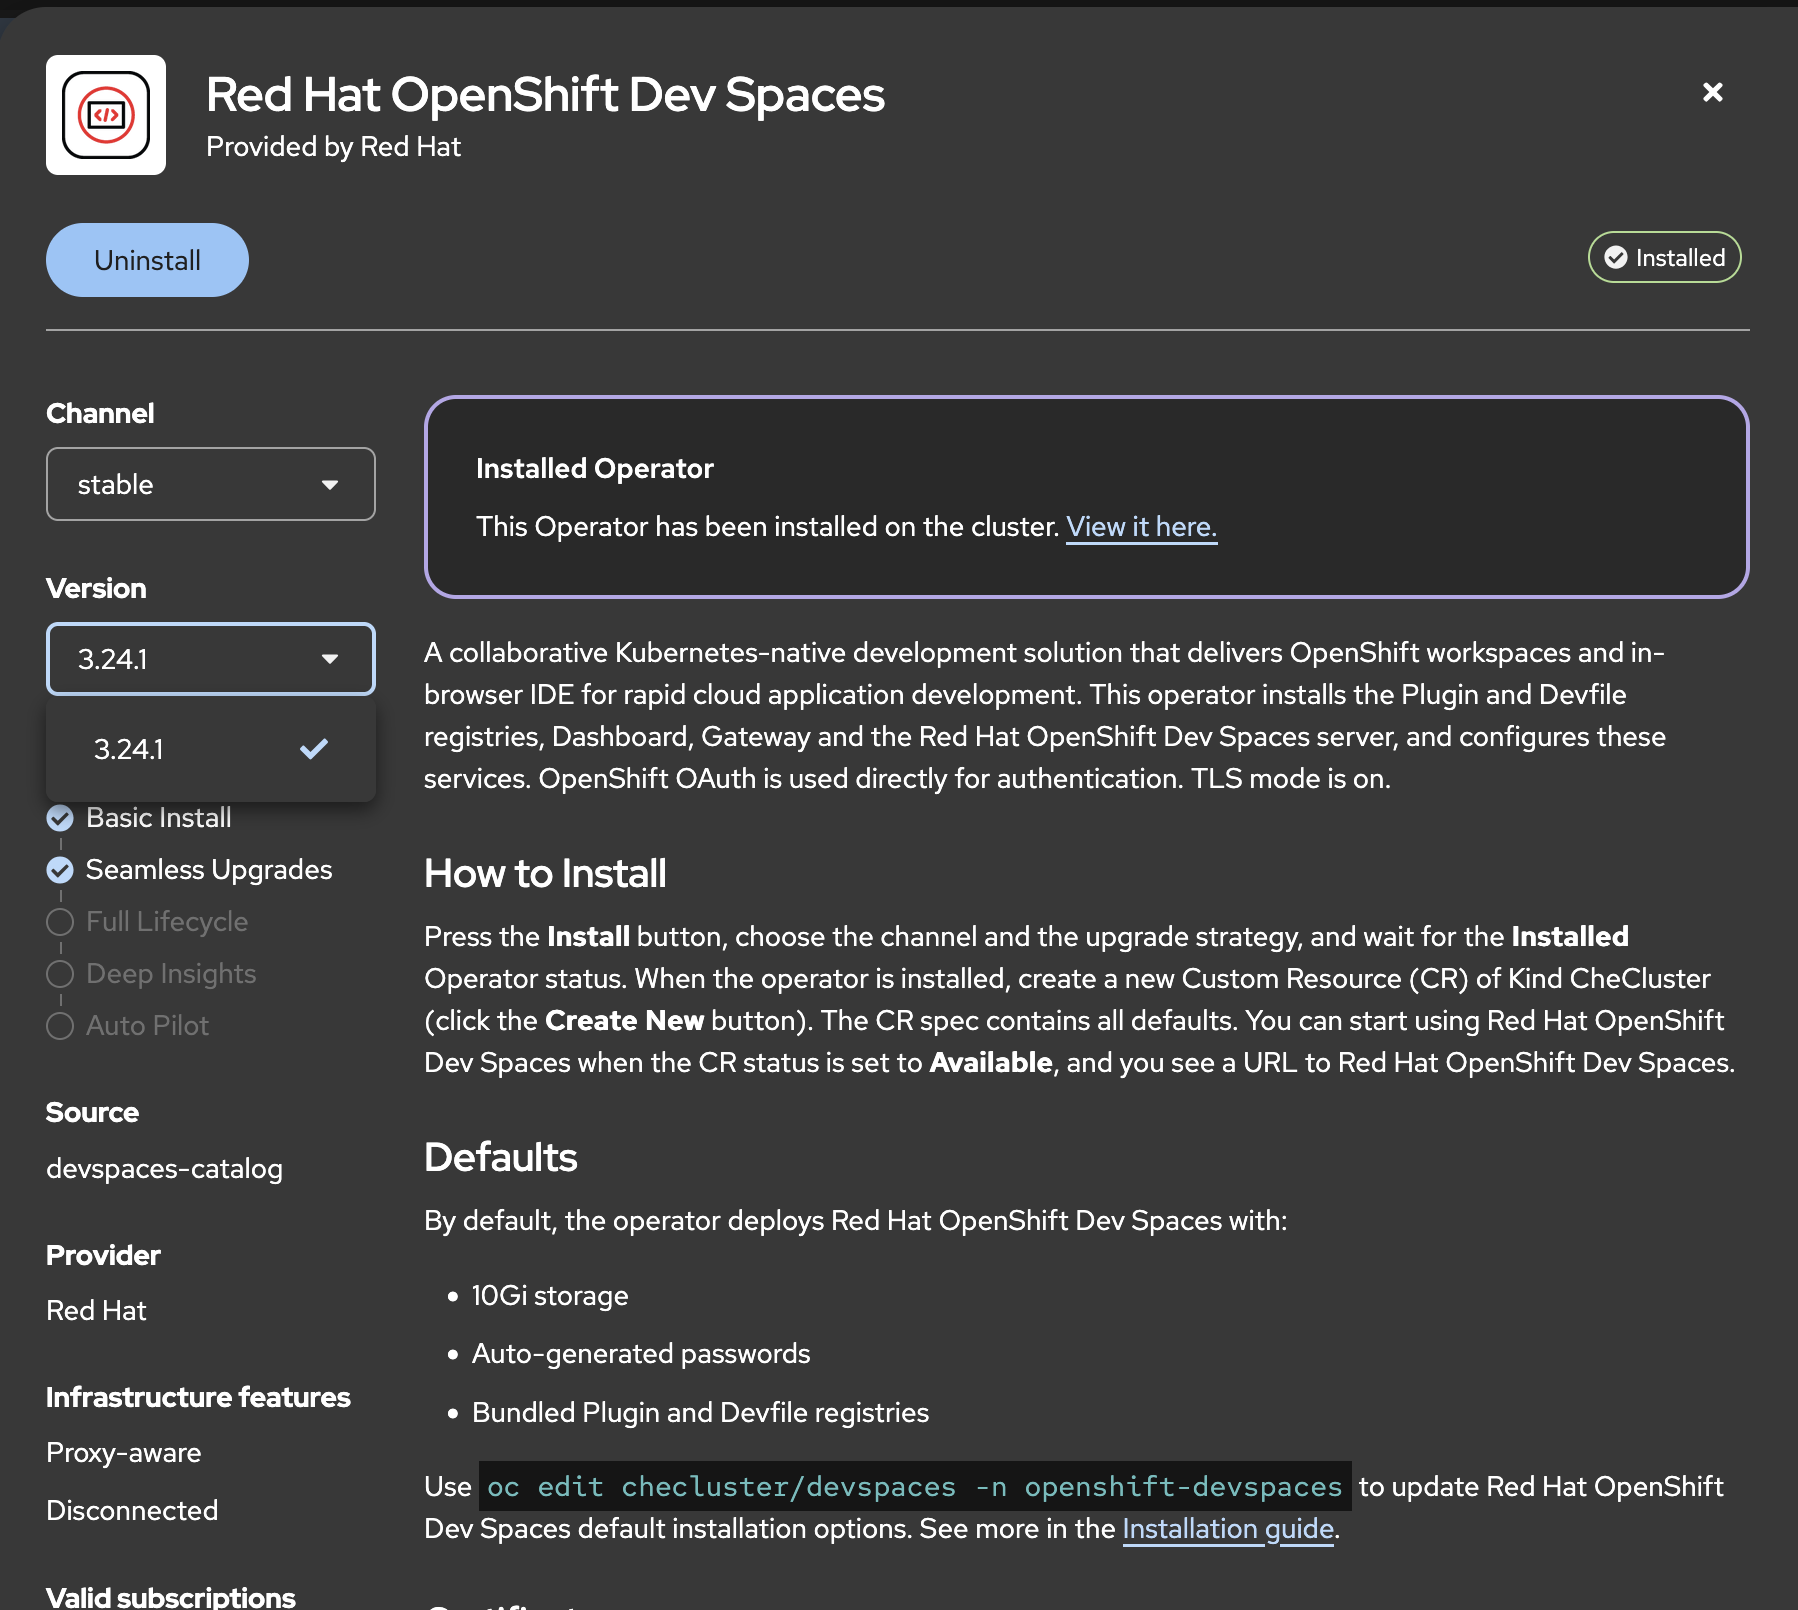
Task: Click the devspaces-catalog source text
Action: point(164,1169)
